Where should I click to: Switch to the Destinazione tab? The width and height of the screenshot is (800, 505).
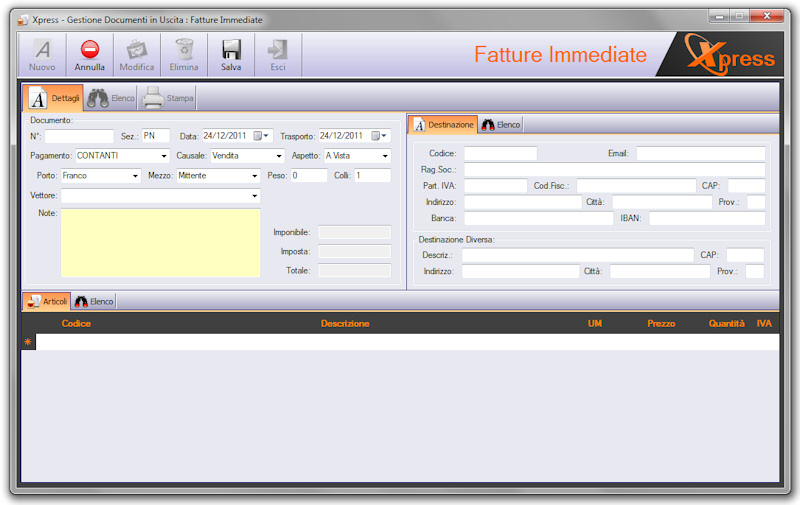tap(443, 124)
